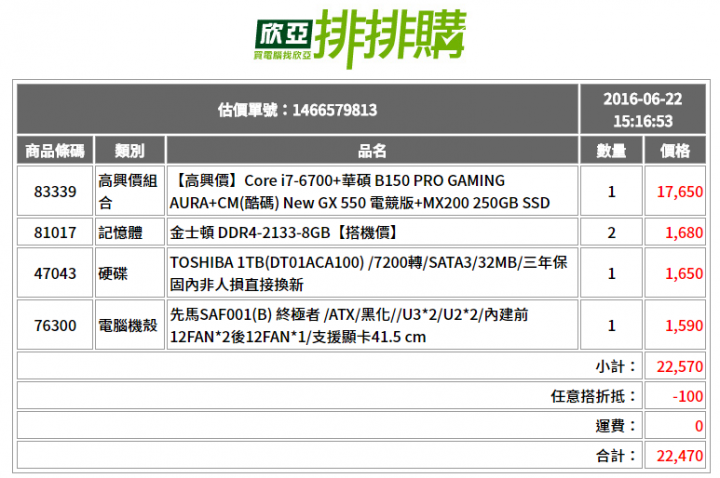Click the 類別 column header
Image resolution: width=720 pixels, height=478 pixels.
click(x=129, y=151)
